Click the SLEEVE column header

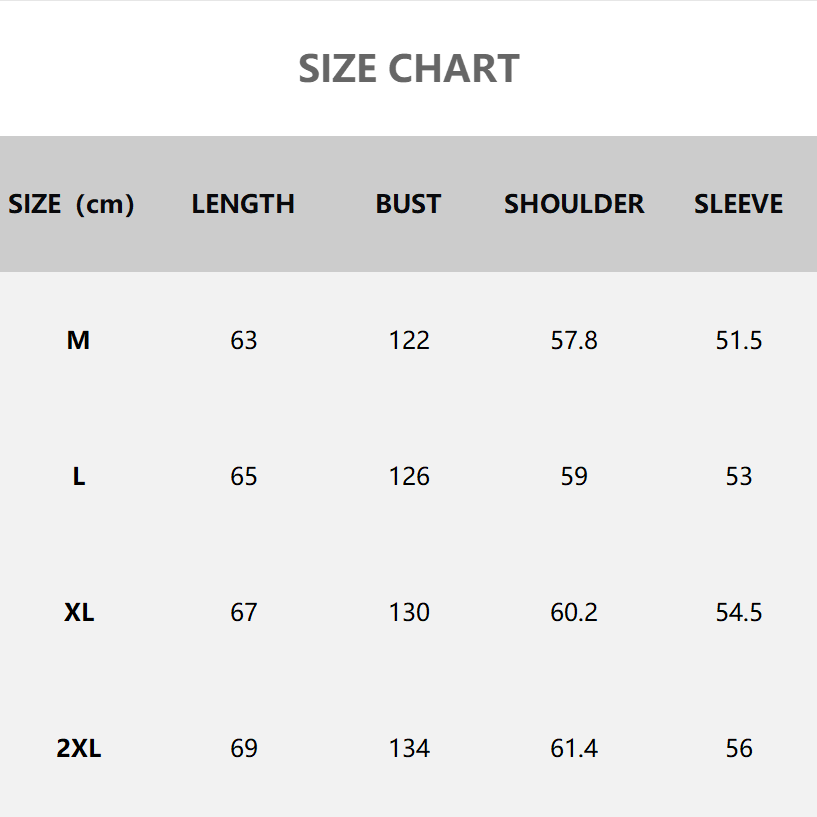pyautogui.click(x=738, y=204)
